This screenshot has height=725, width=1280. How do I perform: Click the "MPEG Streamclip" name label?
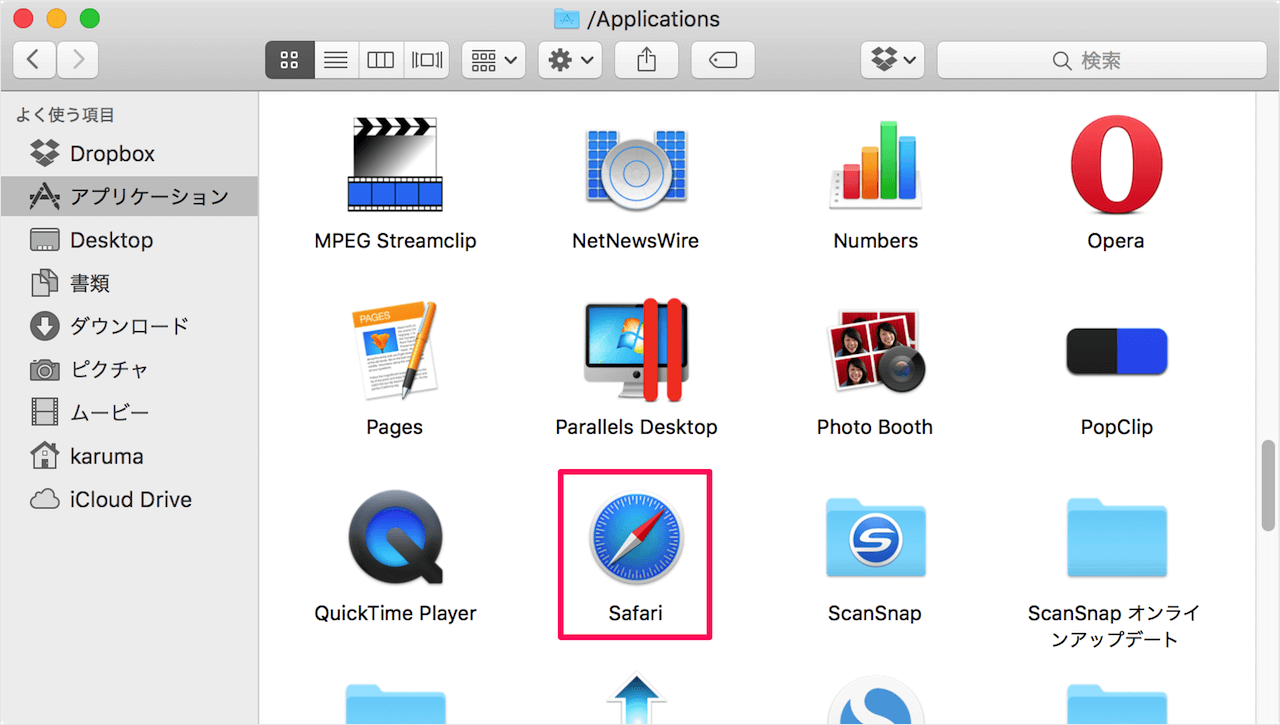395,241
